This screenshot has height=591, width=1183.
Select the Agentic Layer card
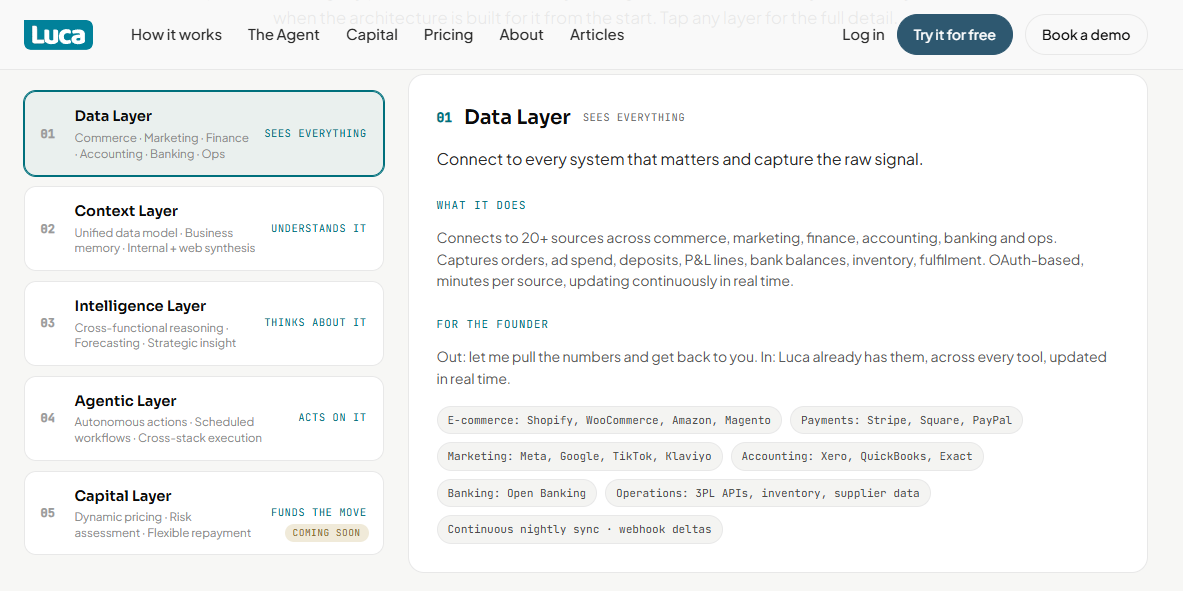(x=204, y=419)
